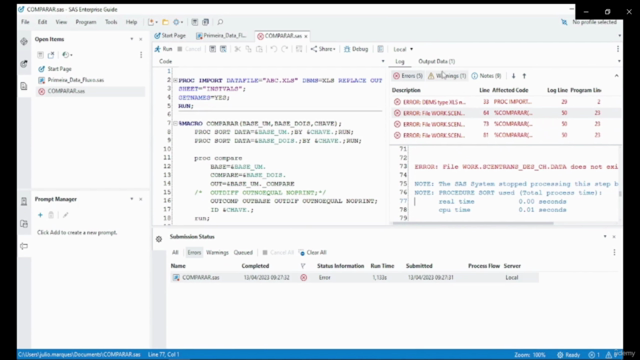Open the Local server dropdown
Image resolution: width=640 pixels, height=360 pixels.
[x=403, y=49]
